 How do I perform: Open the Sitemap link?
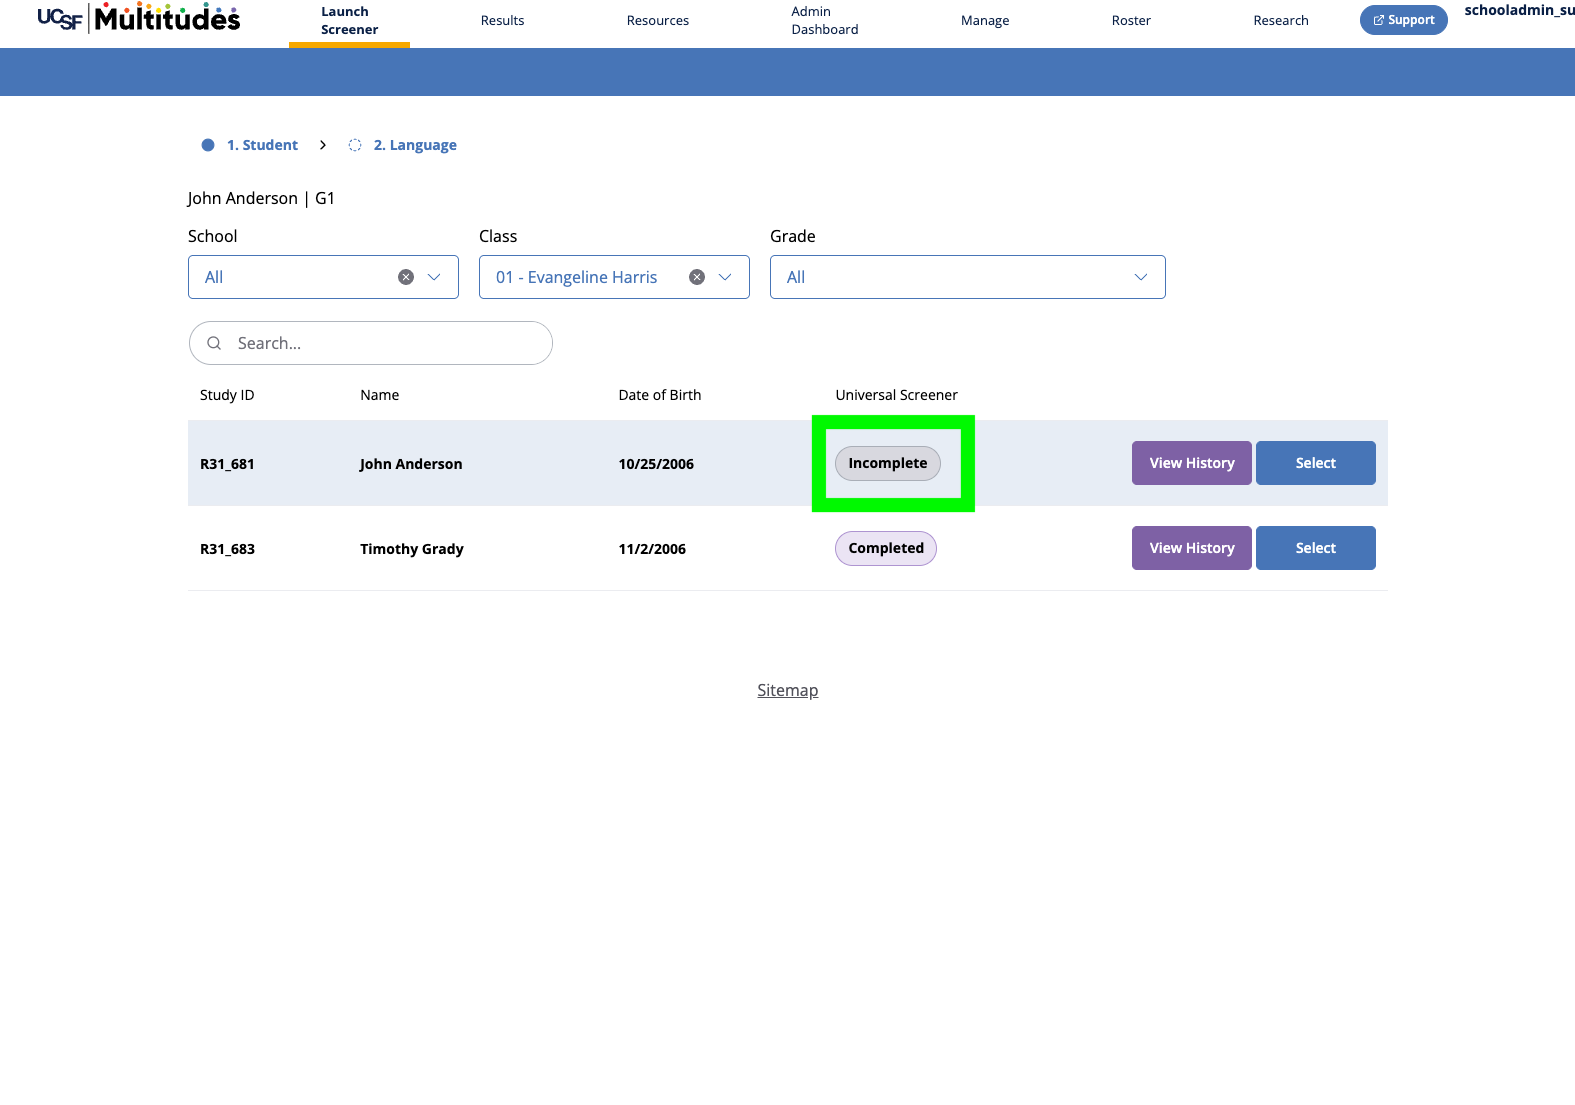tap(788, 690)
